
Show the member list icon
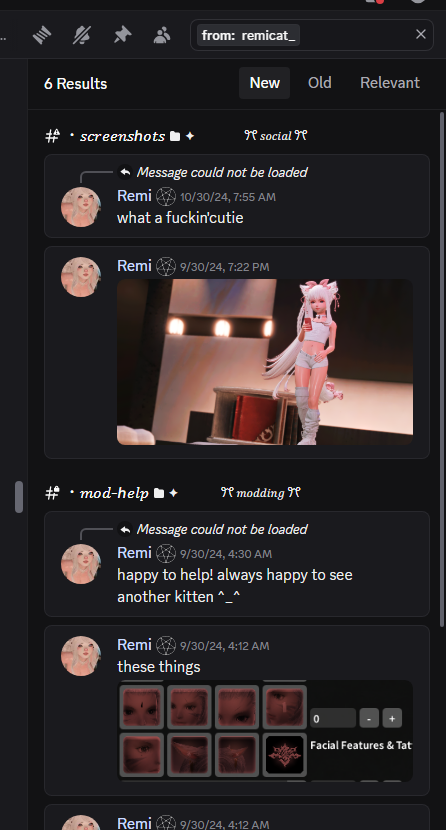(x=162, y=35)
